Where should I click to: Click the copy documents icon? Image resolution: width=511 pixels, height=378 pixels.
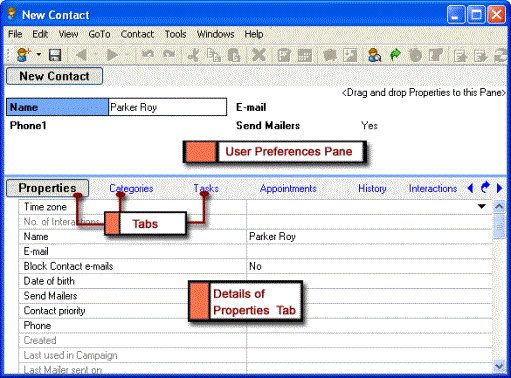pyautogui.click(x=214, y=55)
